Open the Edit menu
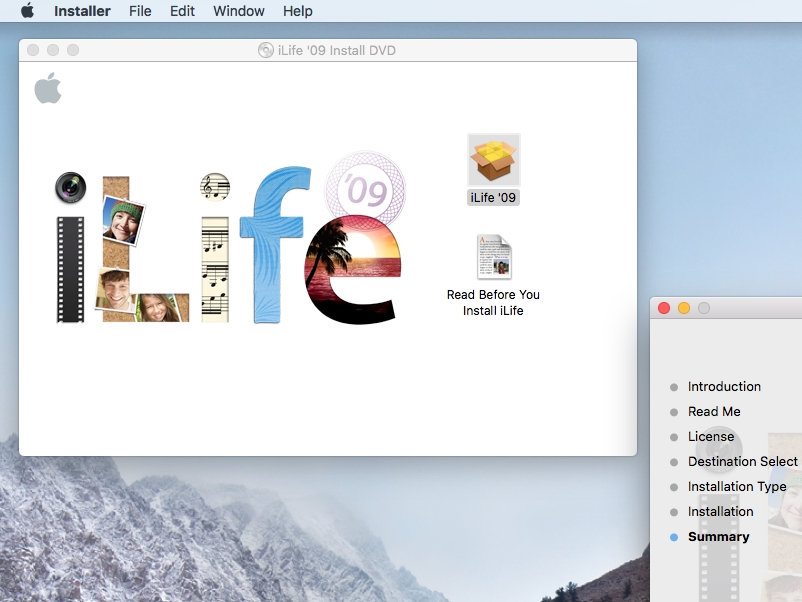This screenshot has width=802, height=602. tap(182, 11)
